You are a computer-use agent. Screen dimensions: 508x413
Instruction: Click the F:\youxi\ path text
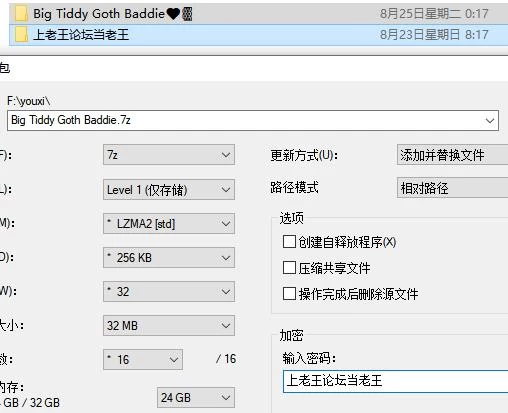pyautogui.click(x=29, y=101)
